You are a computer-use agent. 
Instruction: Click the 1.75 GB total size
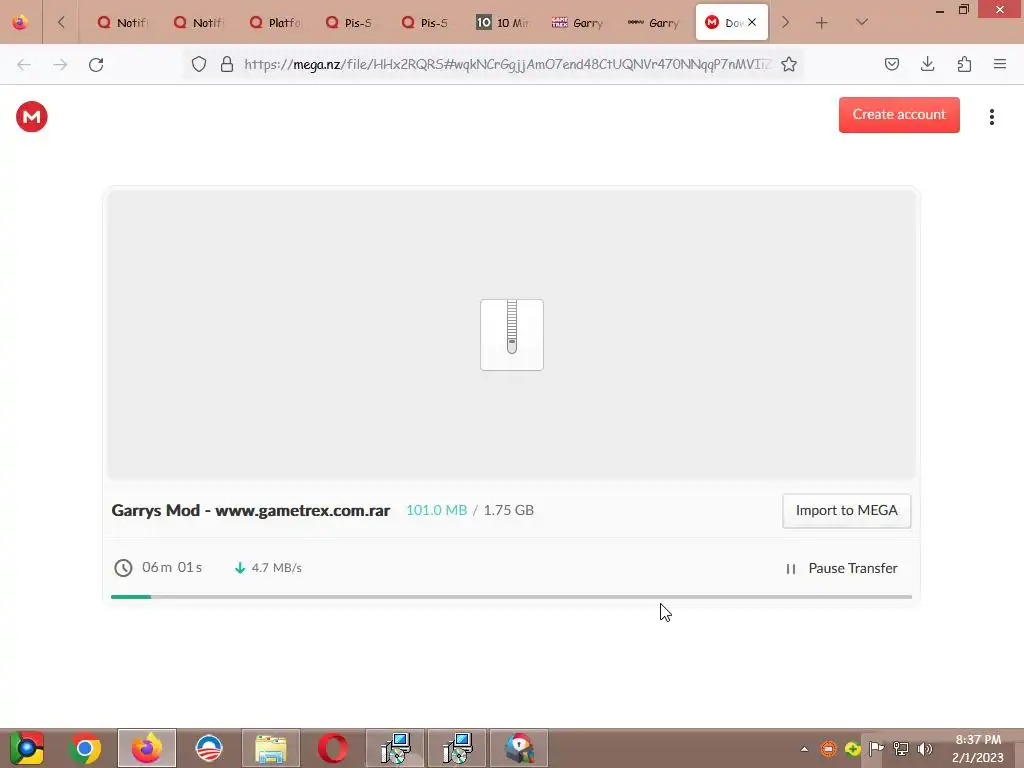(508, 510)
